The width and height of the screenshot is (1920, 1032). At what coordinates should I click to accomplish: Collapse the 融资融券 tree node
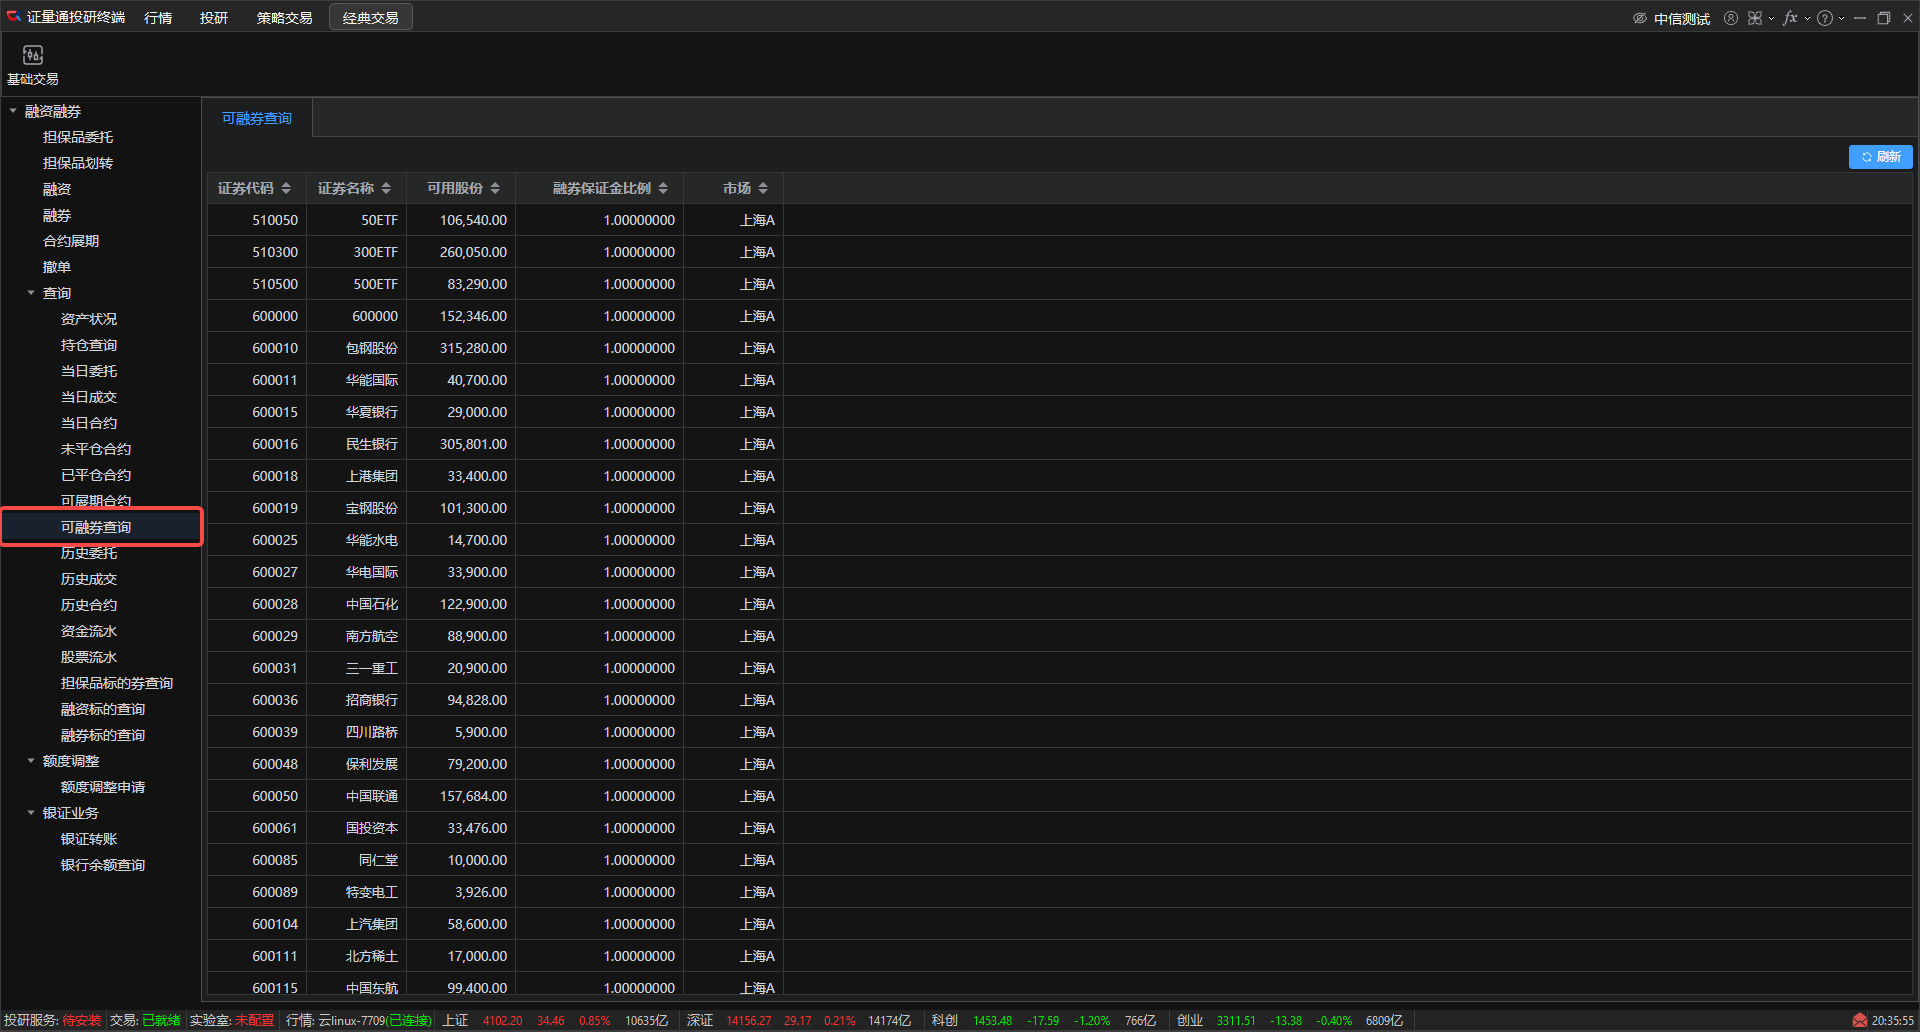coord(13,111)
